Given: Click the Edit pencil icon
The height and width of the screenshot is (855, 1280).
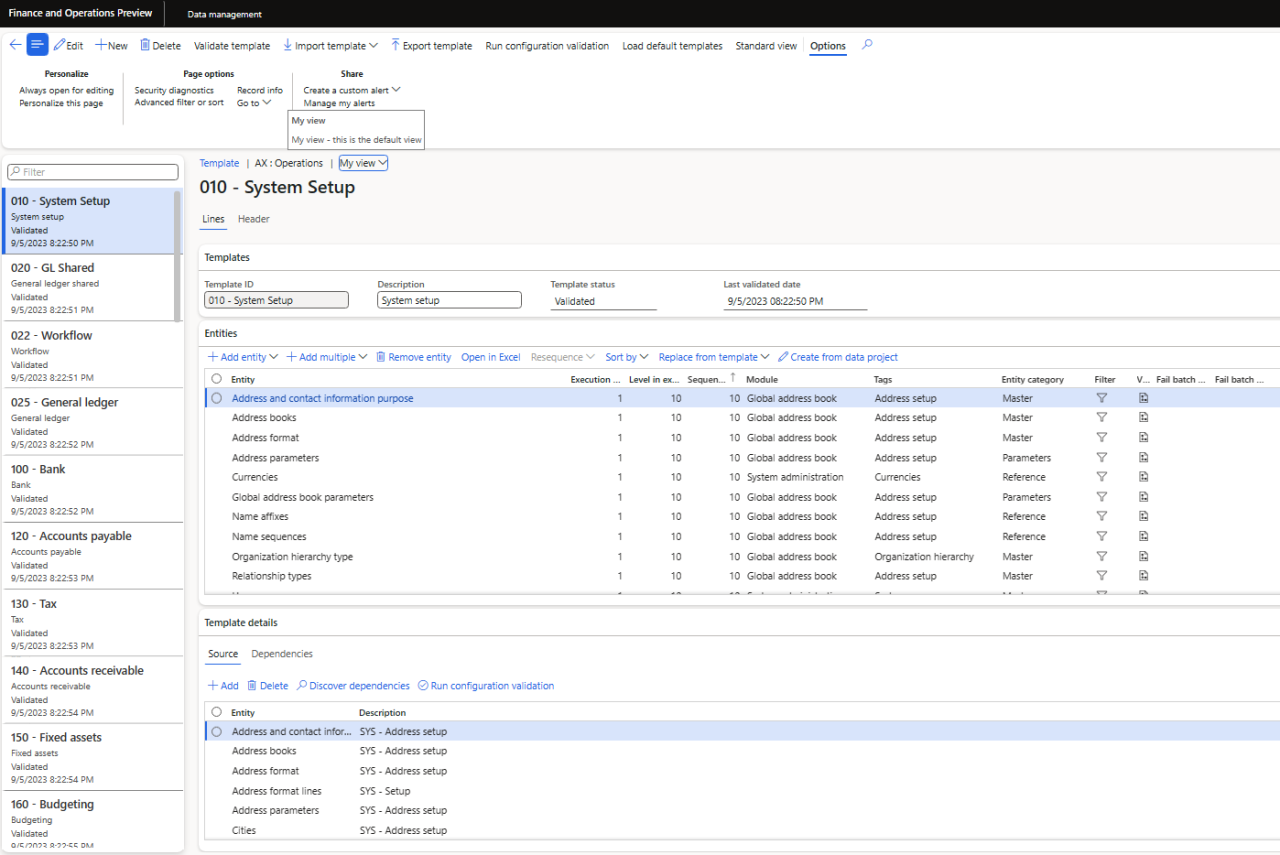Looking at the screenshot, I should click(60, 45).
